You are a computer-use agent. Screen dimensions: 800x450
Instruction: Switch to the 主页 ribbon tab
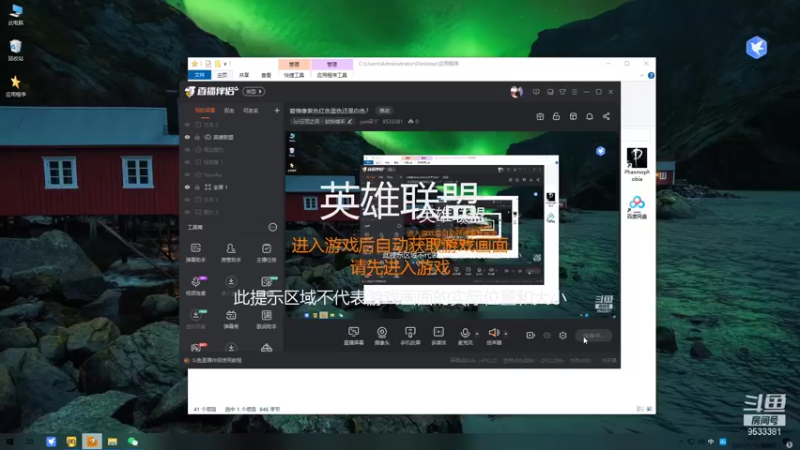(222, 75)
